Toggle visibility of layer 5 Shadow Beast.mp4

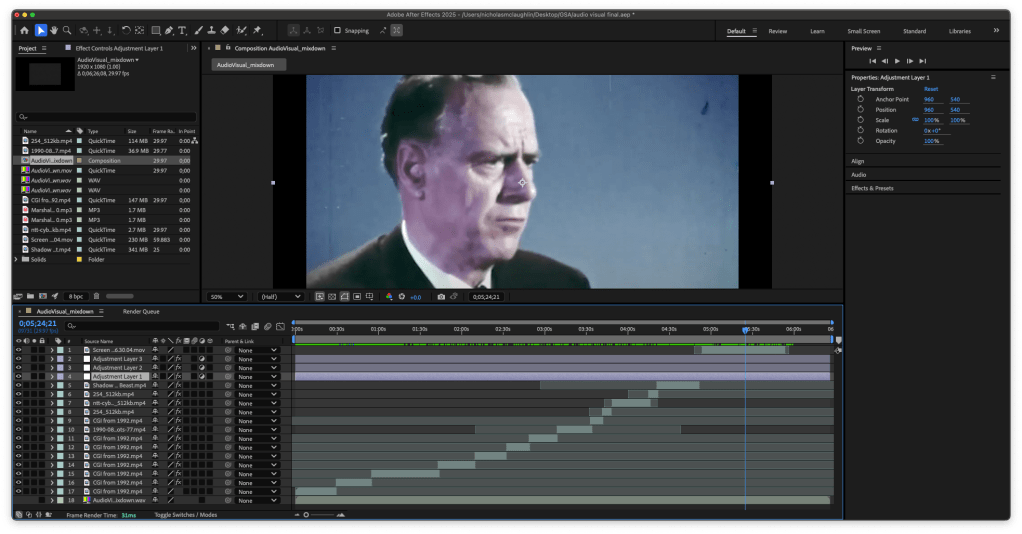(x=18, y=385)
